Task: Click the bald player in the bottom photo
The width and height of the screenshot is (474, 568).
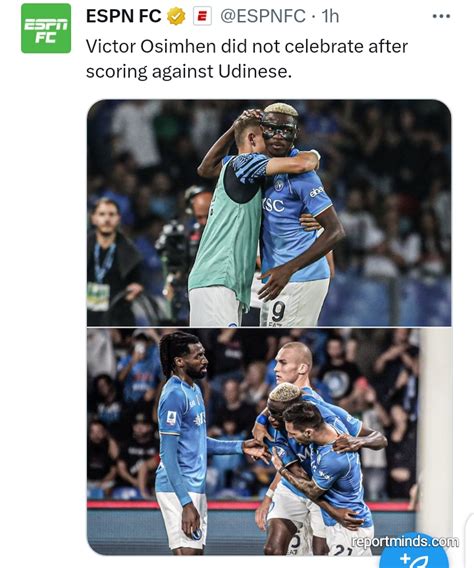Action: (294, 363)
